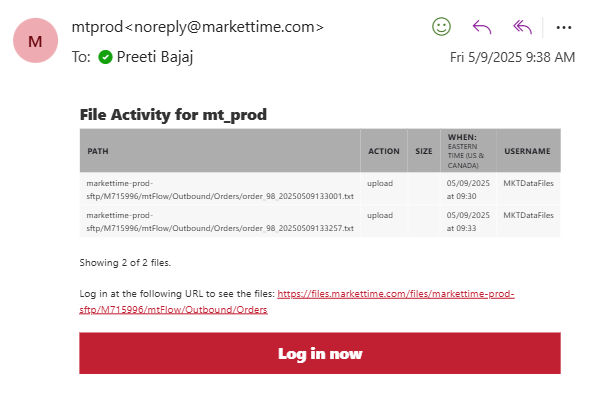The width and height of the screenshot is (591, 394).
Task: Click the ACTION column header
Action: (384, 151)
